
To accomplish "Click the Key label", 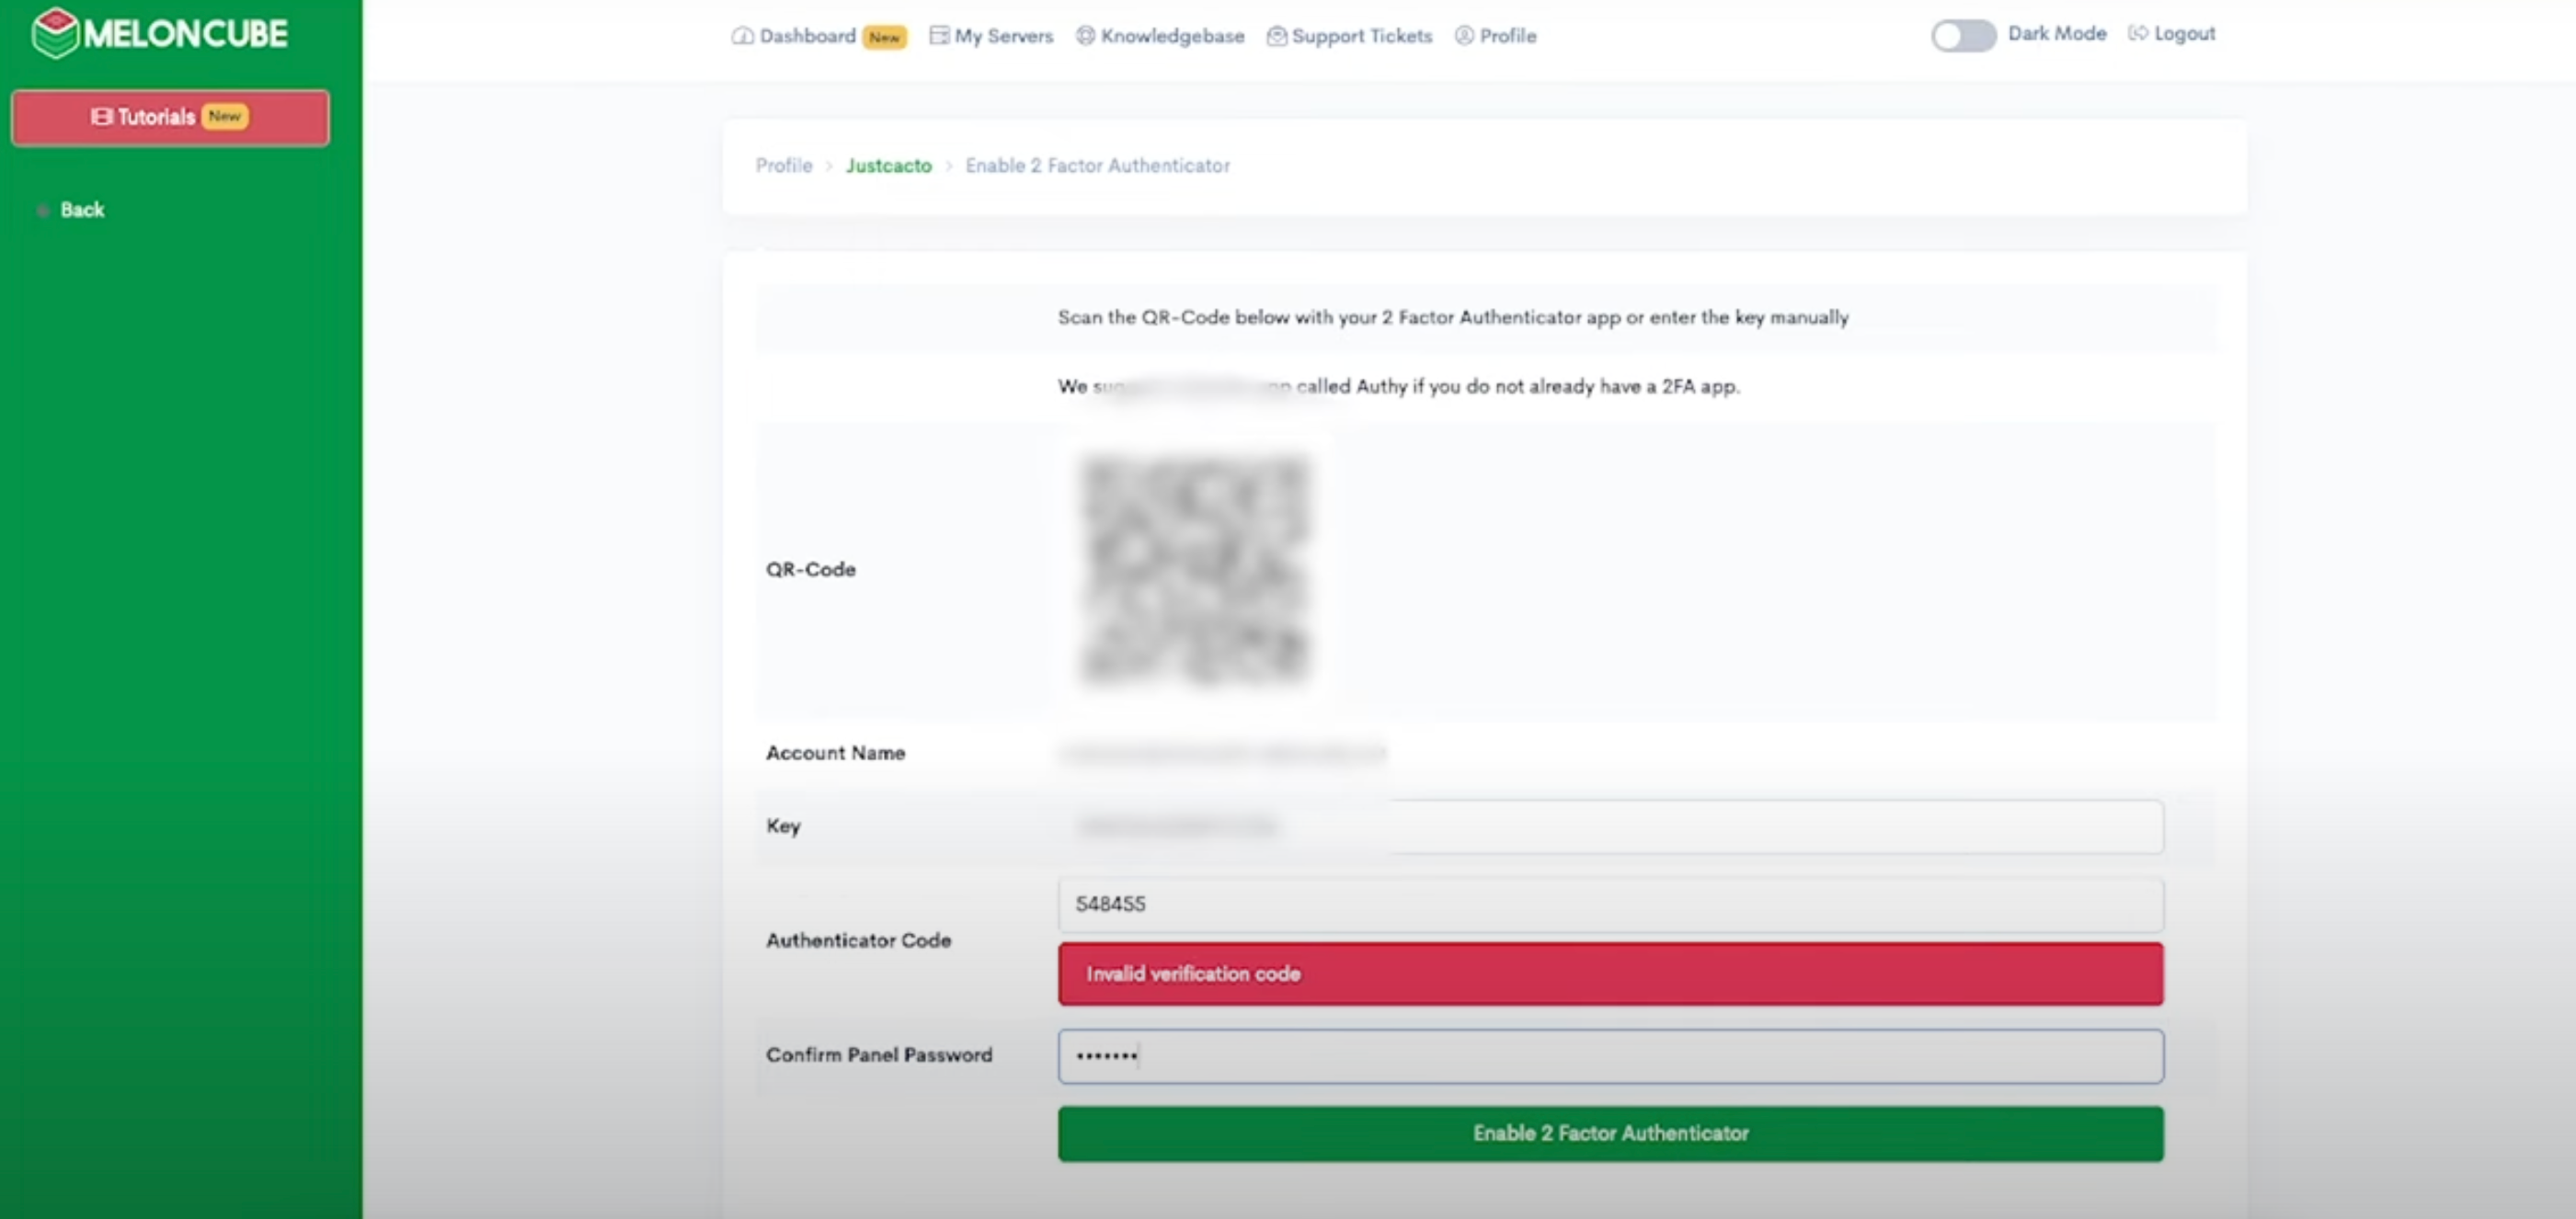I will 783,826.
